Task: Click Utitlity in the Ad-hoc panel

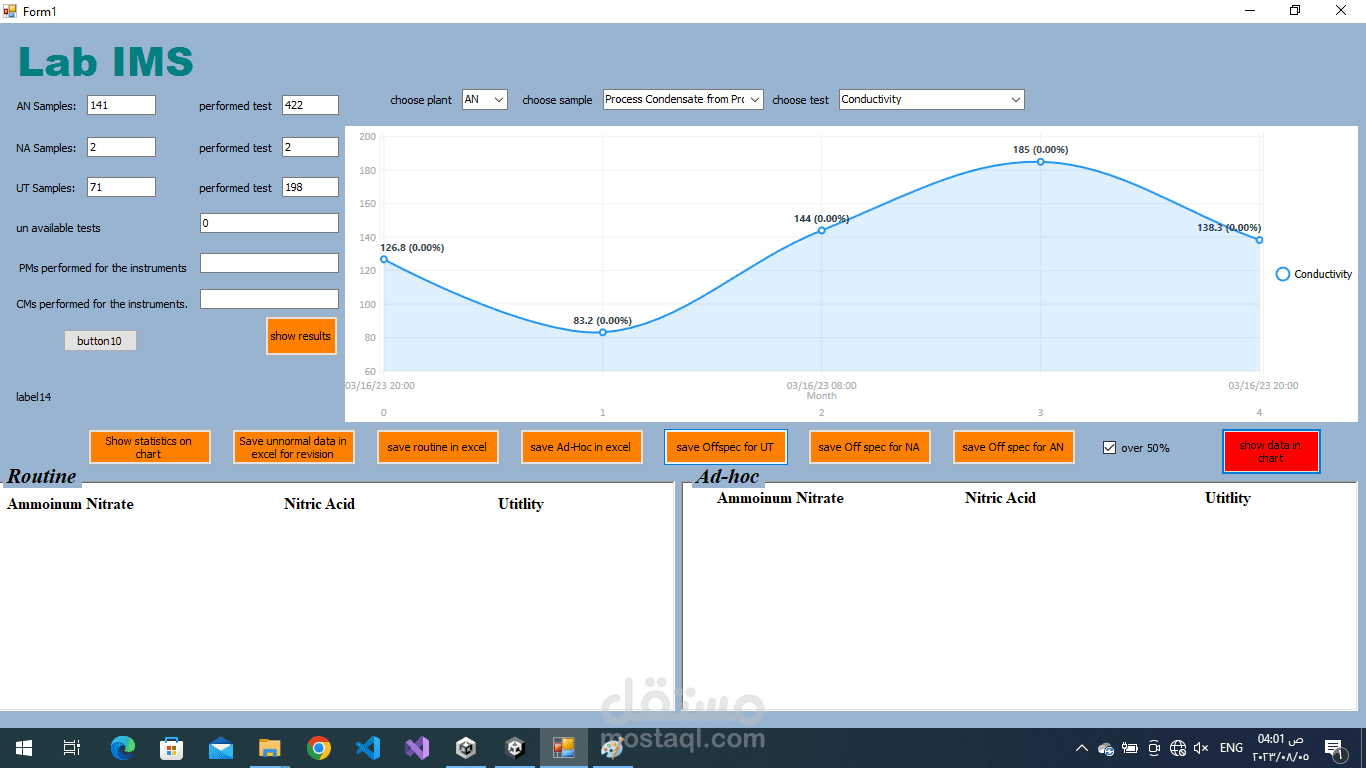Action: click(1228, 498)
